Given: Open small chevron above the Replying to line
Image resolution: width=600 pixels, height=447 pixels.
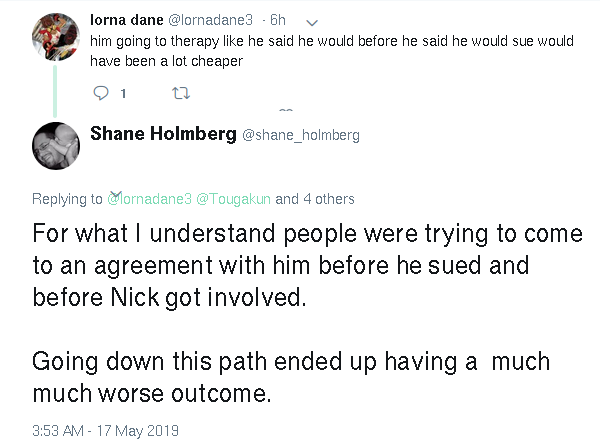Looking at the screenshot, I should click(116, 194).
